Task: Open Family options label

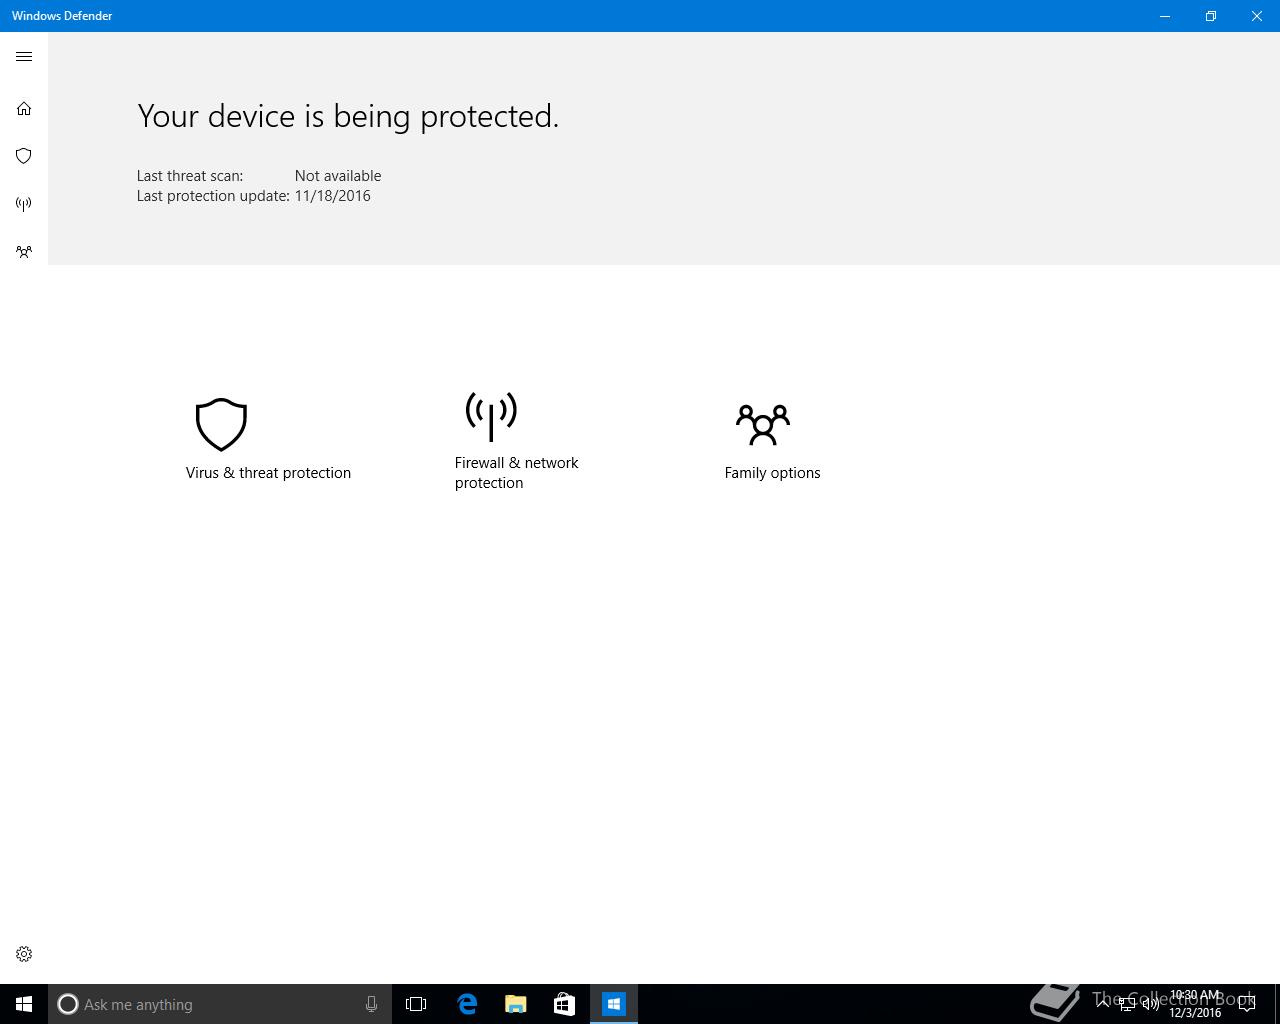Action: [772, 473]
